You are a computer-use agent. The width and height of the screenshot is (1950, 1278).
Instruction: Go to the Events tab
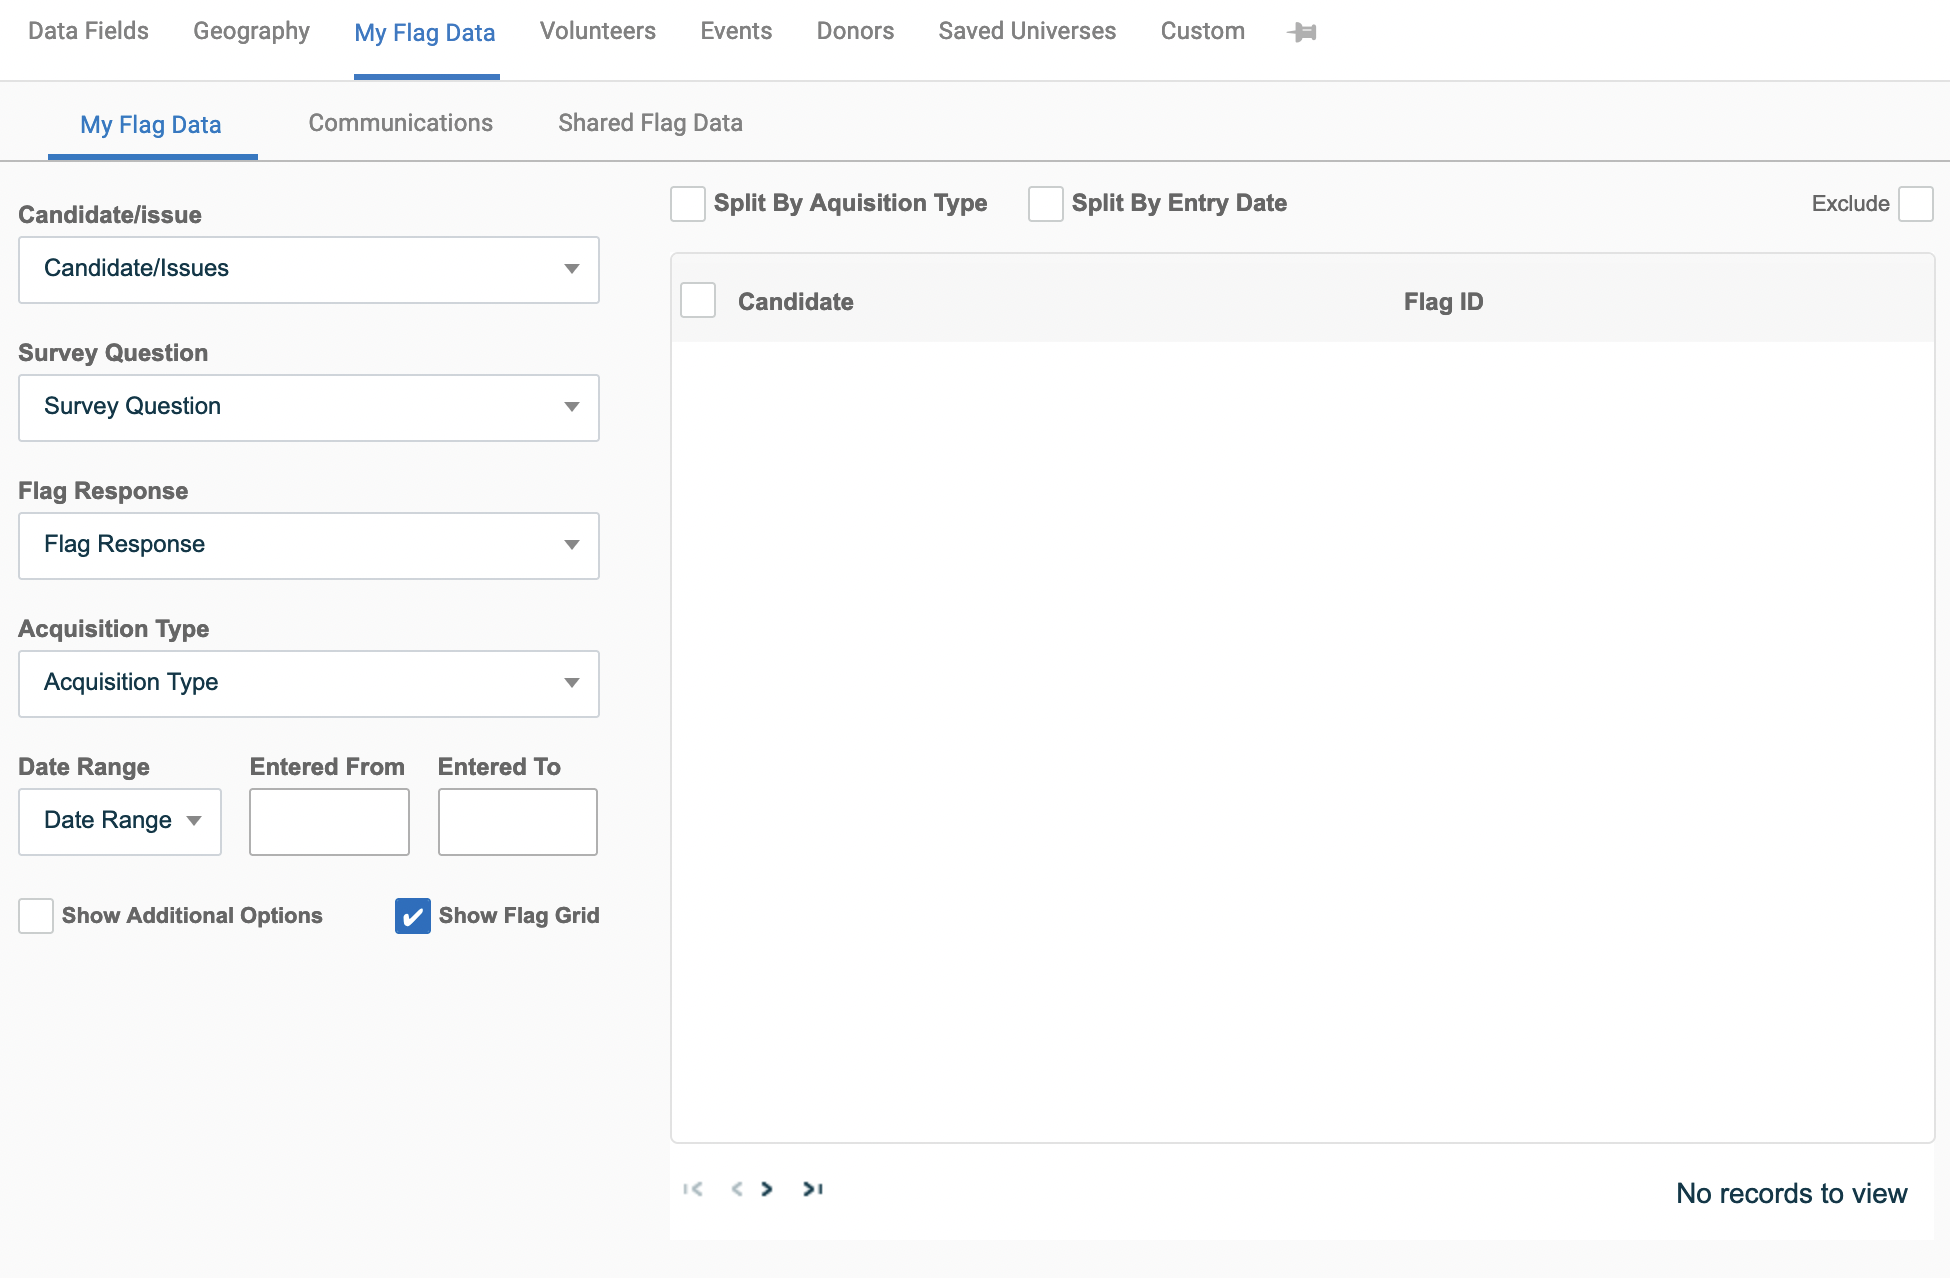(x=736, y=31)
